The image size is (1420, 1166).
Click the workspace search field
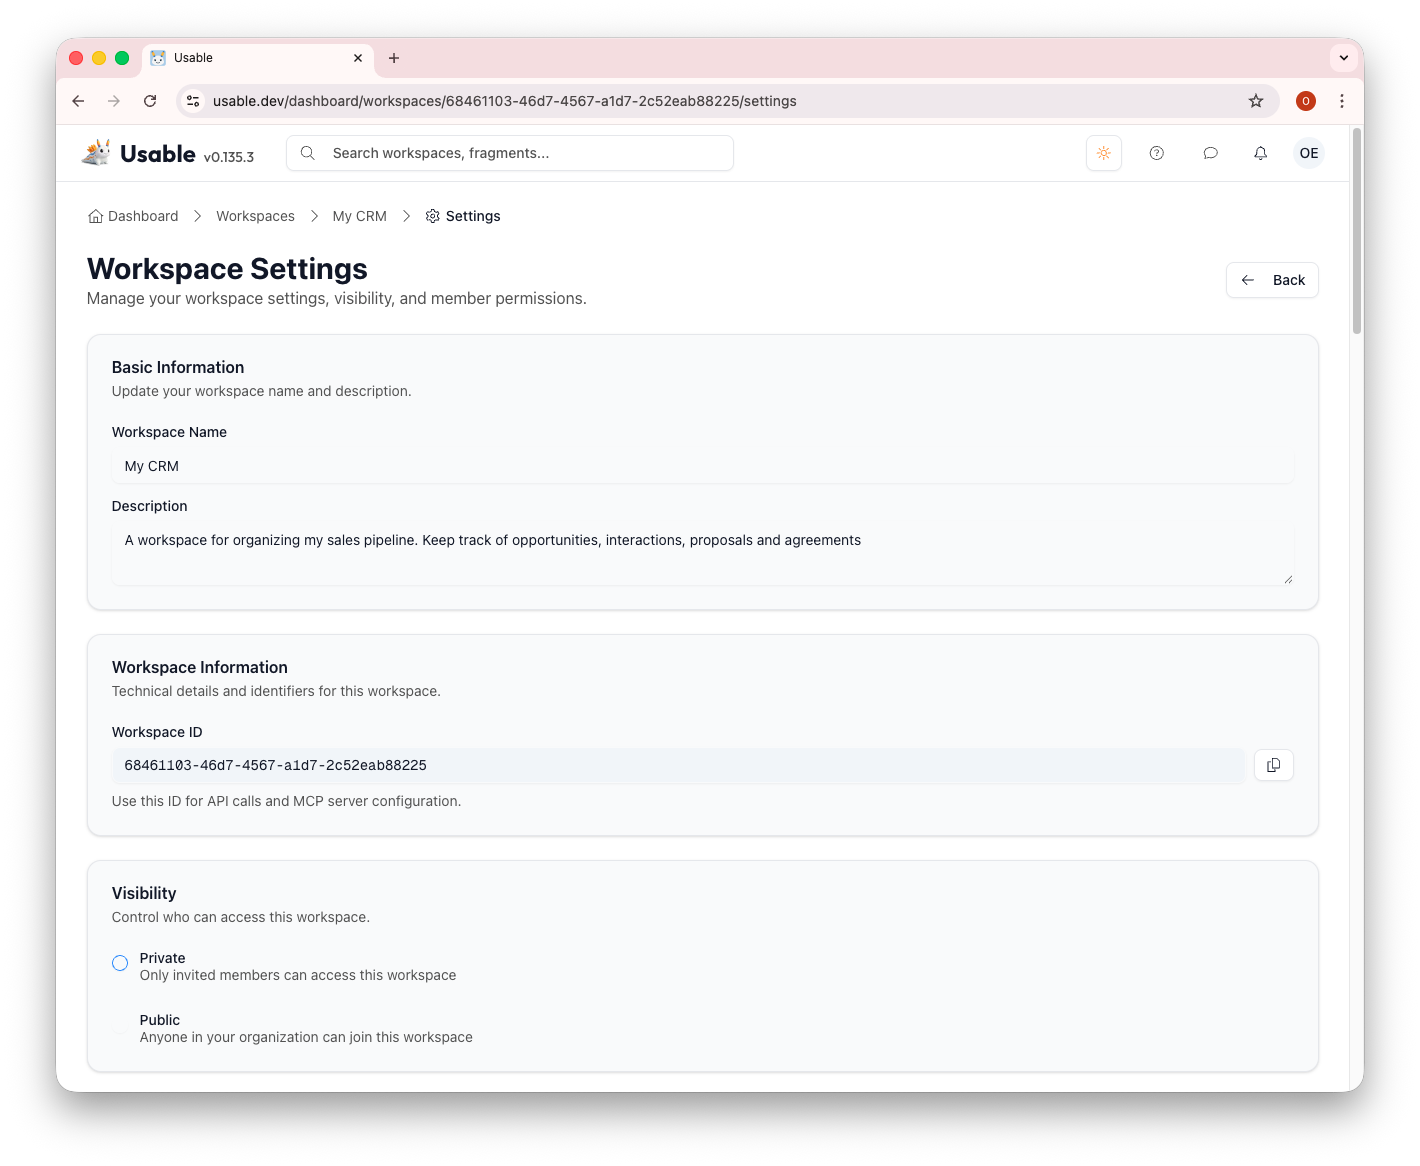[x=509, y=153]
